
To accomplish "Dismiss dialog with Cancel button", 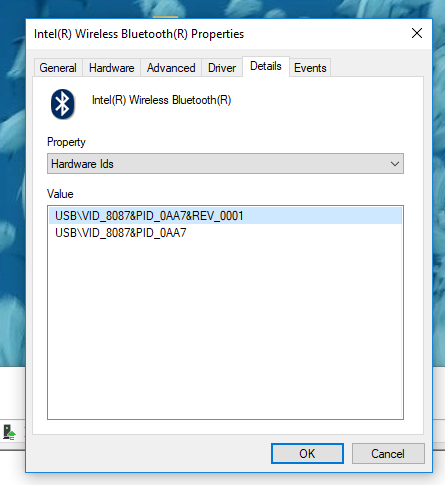I will point(388,453).
